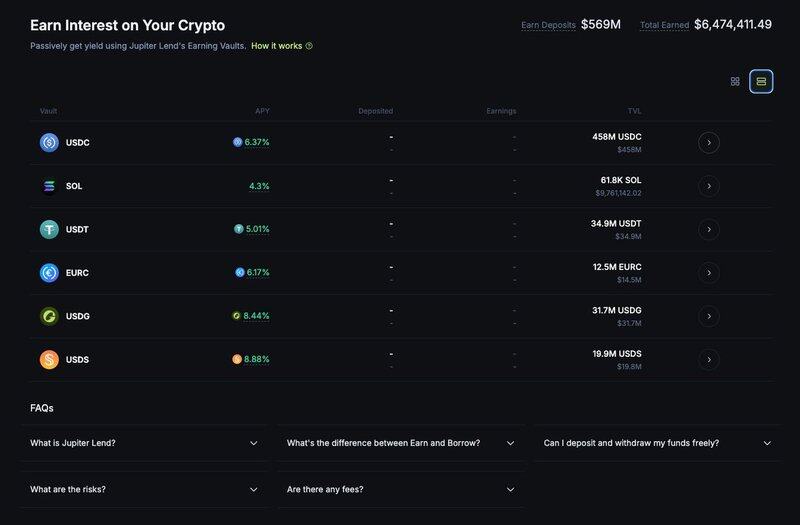Switch to grid view layout

(x=735, y=81)
